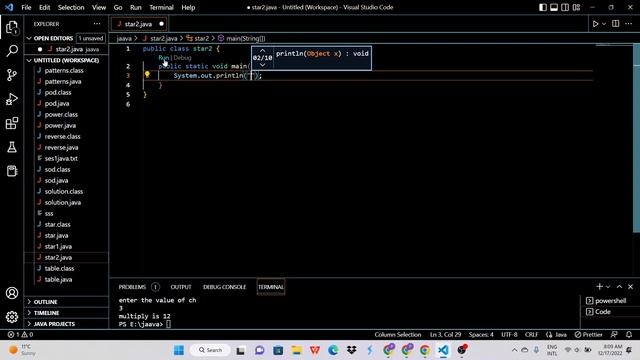This screenshot has width=640, height=360.
Task: Open the Go menu
Action: coord(118,7)
